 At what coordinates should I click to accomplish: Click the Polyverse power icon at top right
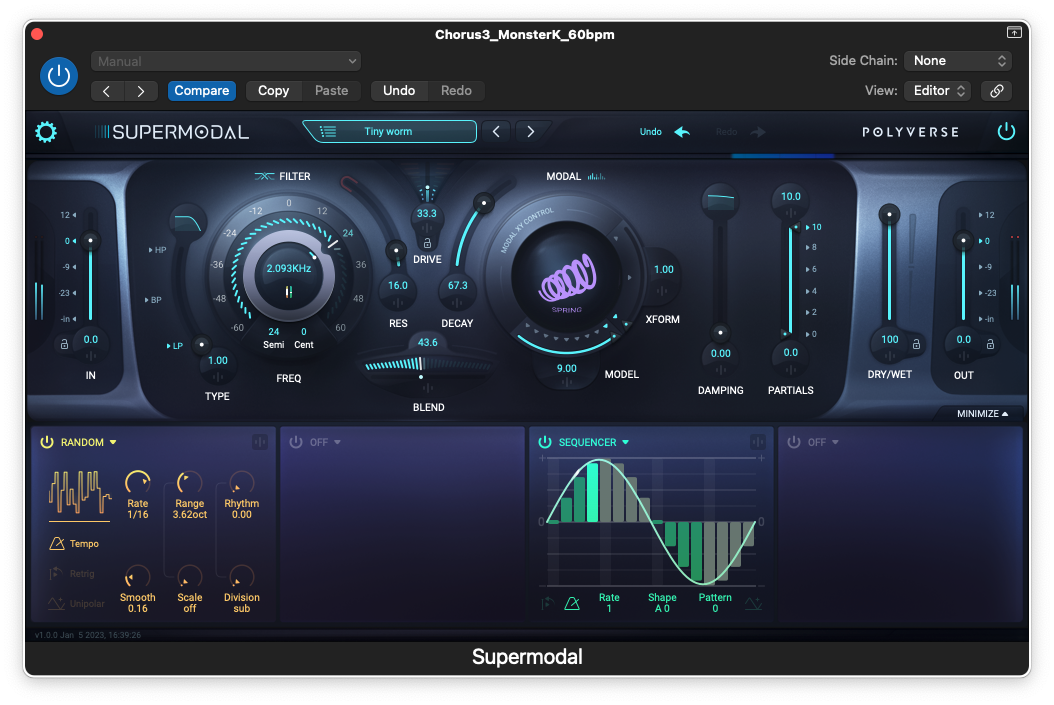(1006, 132)
